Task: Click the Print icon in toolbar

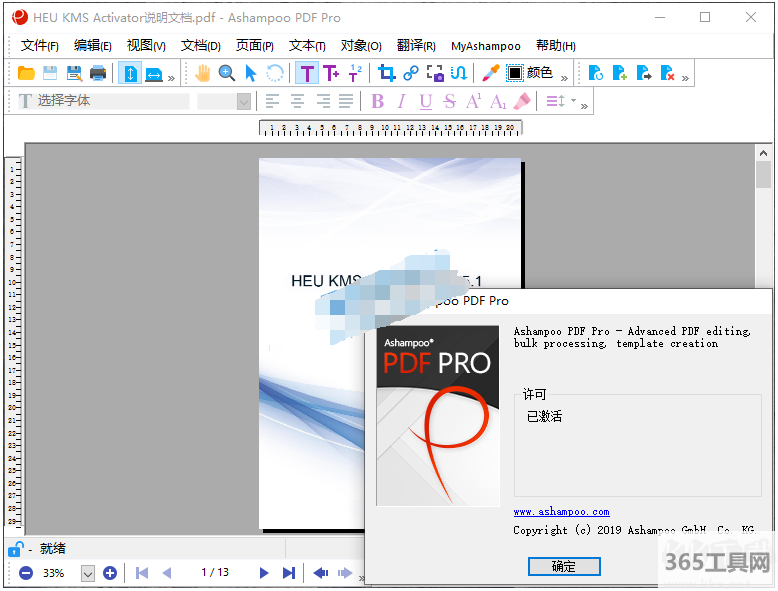Action: [98, 73]
